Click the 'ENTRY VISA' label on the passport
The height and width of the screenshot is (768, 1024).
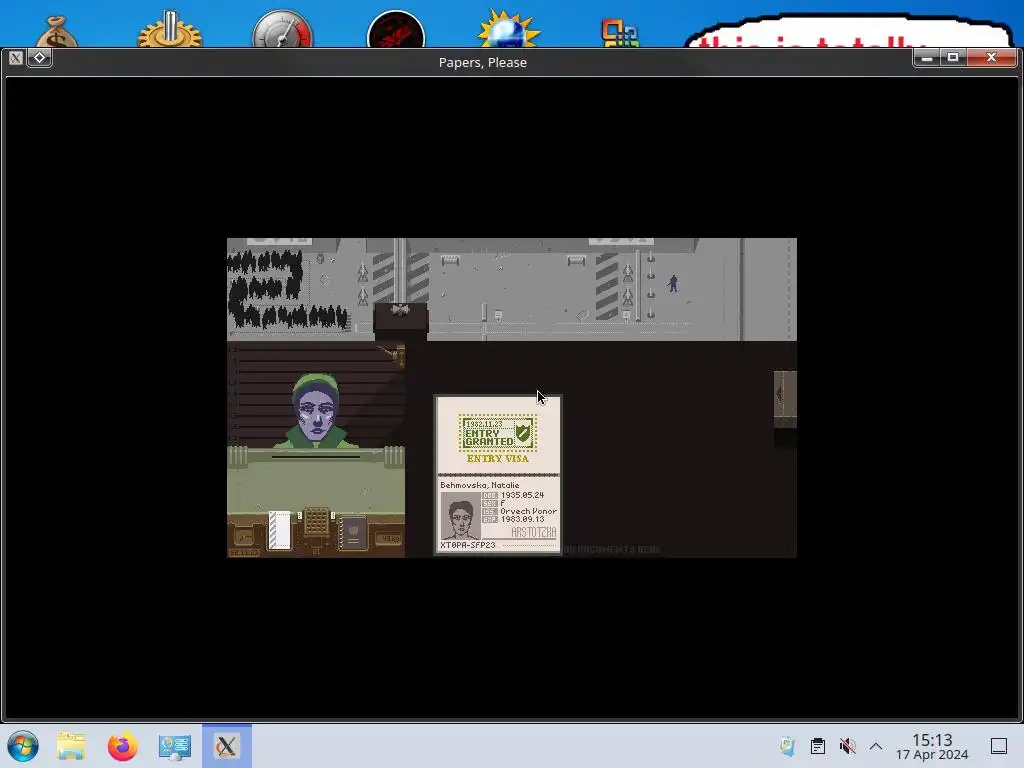click(x=498, y=458)
